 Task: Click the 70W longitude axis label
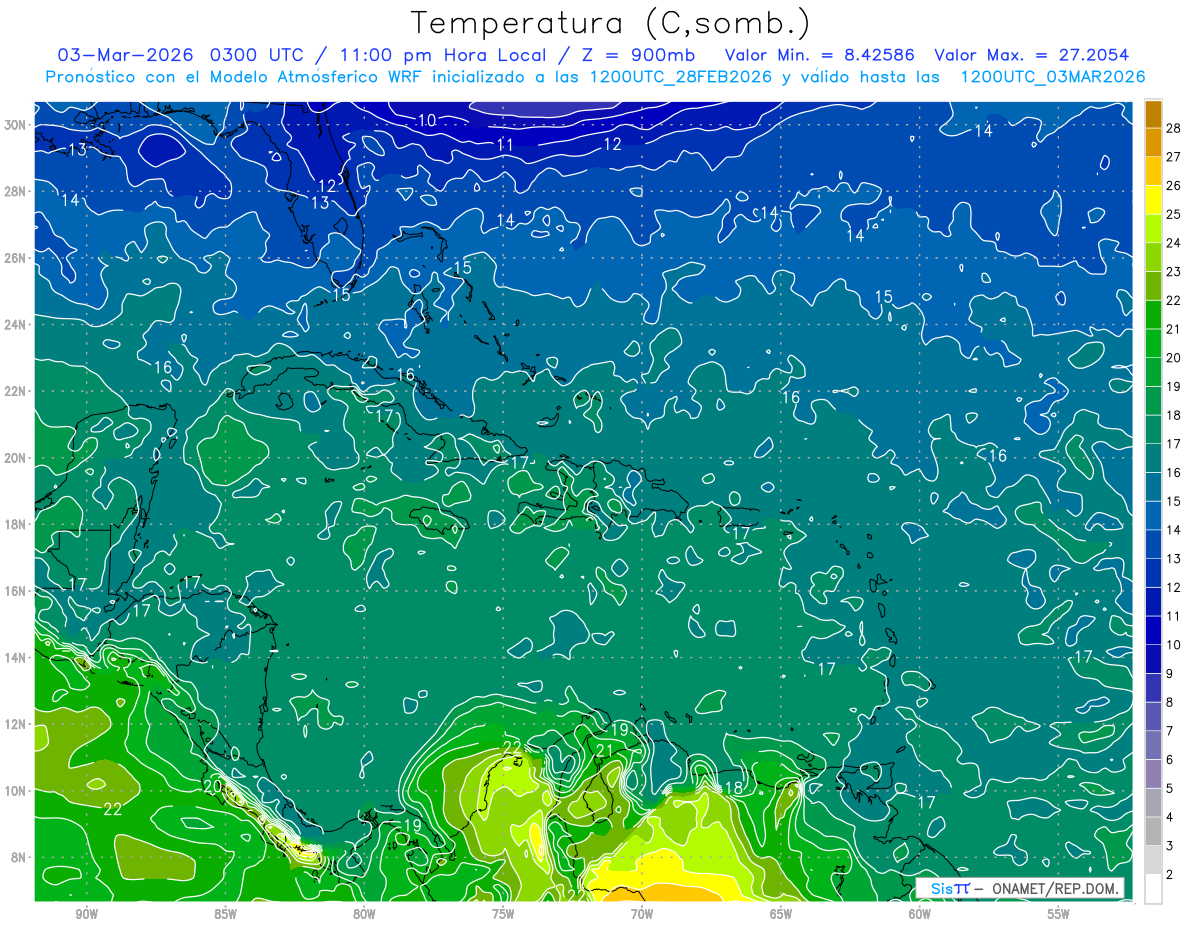click(642, 914)
